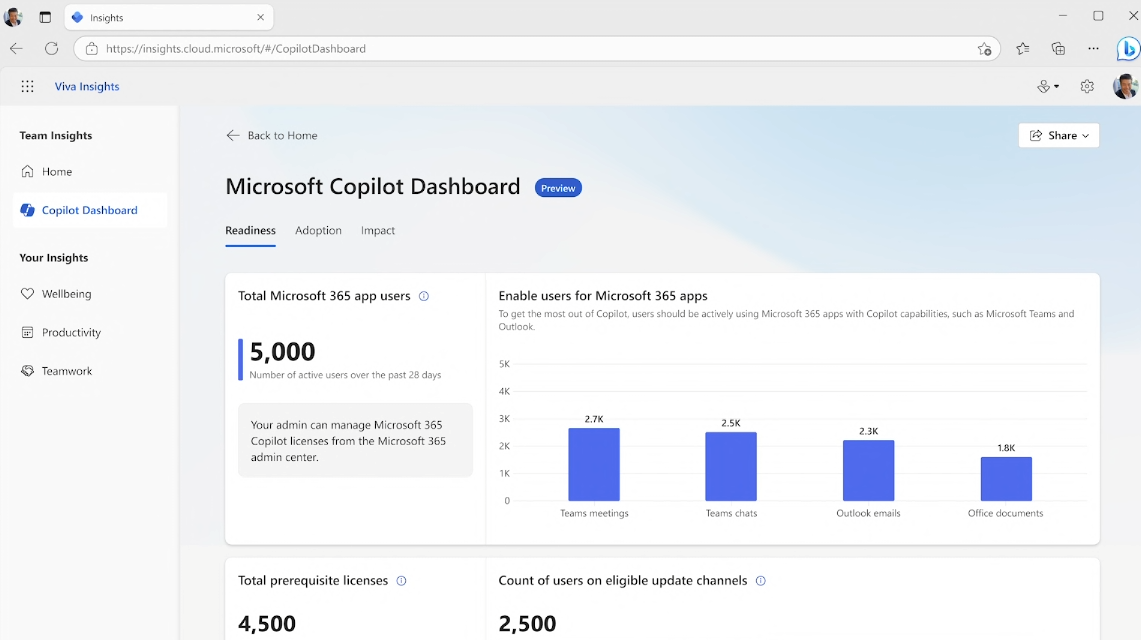1141x640 pixels.
Task: Click the Outlook emails bar
Action: point(868,471)
